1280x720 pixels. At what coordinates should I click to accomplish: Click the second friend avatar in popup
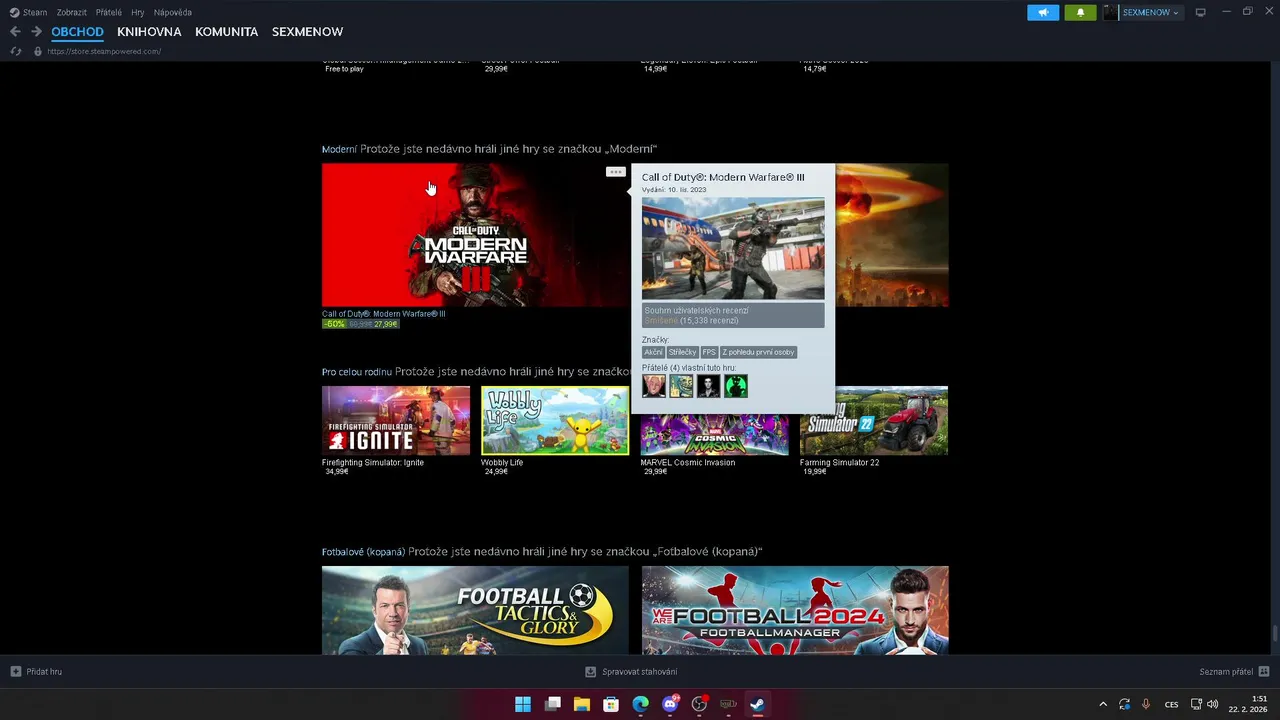tap(681, 386)
